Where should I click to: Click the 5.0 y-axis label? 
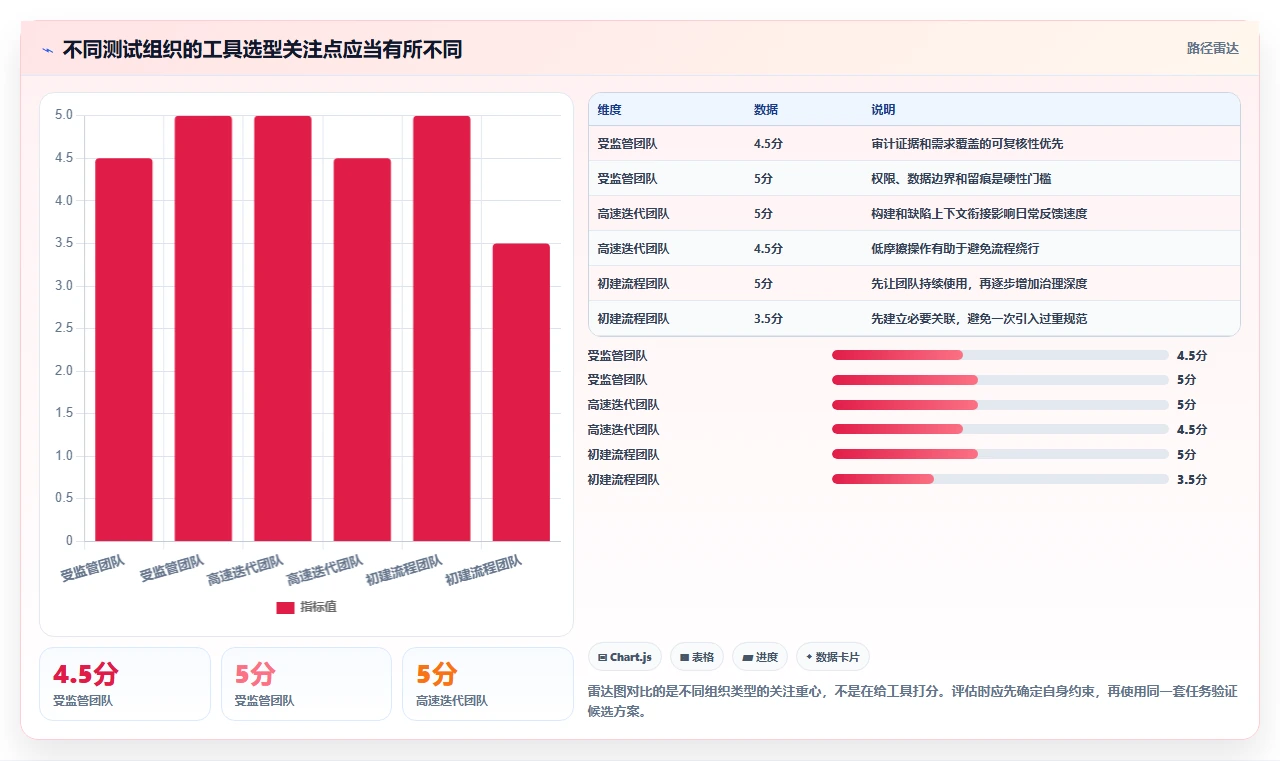pyautogui.click(x=64, y=115)
